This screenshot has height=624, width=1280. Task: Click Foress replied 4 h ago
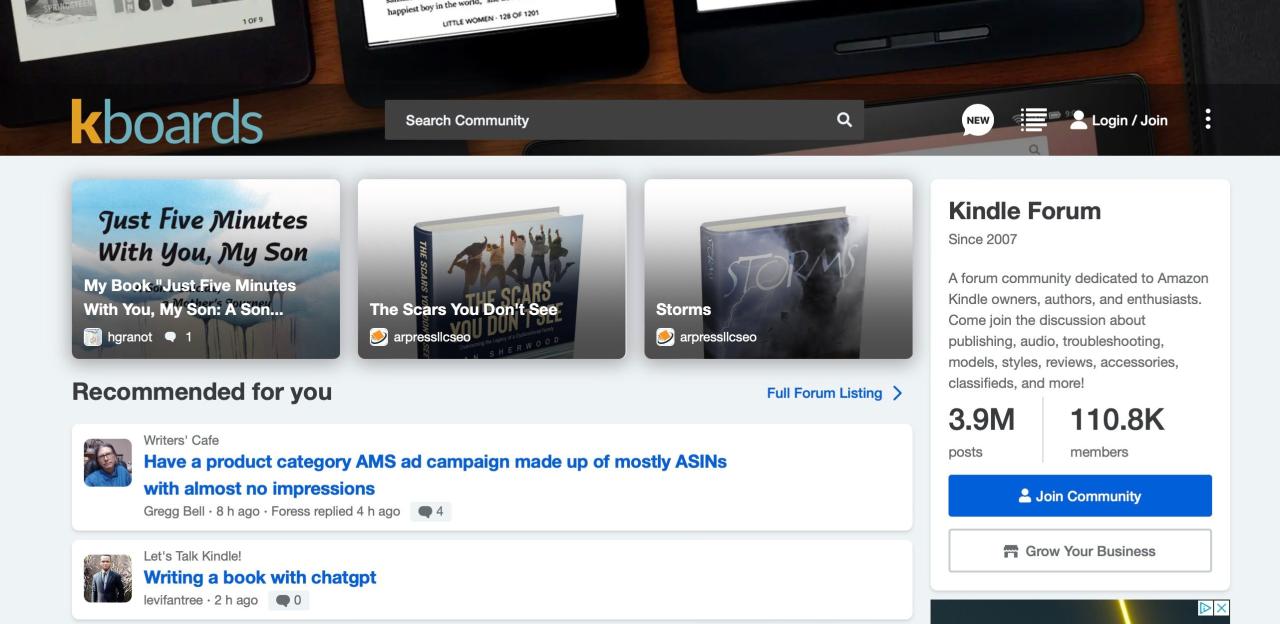335,511
